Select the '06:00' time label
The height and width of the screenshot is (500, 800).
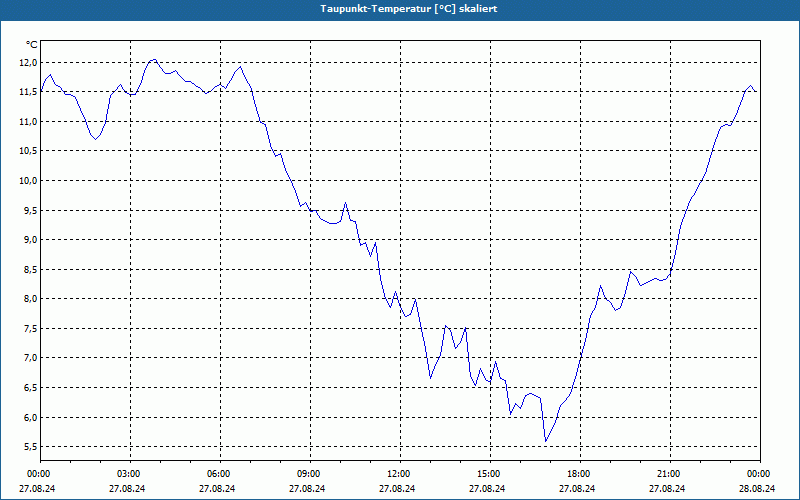click(x=218, y=474)
